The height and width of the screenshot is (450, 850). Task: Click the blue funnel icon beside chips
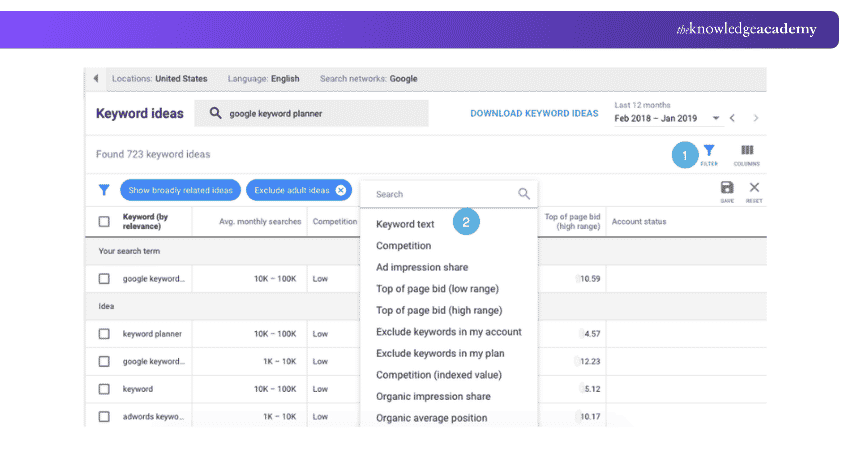pos(104,190)
